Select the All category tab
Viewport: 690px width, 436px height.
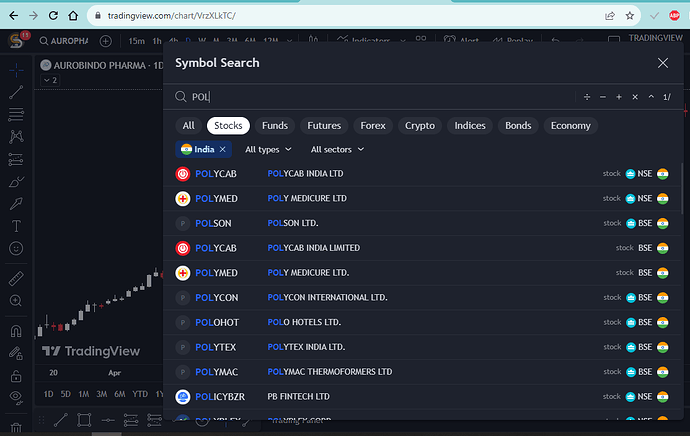(188, 126)
